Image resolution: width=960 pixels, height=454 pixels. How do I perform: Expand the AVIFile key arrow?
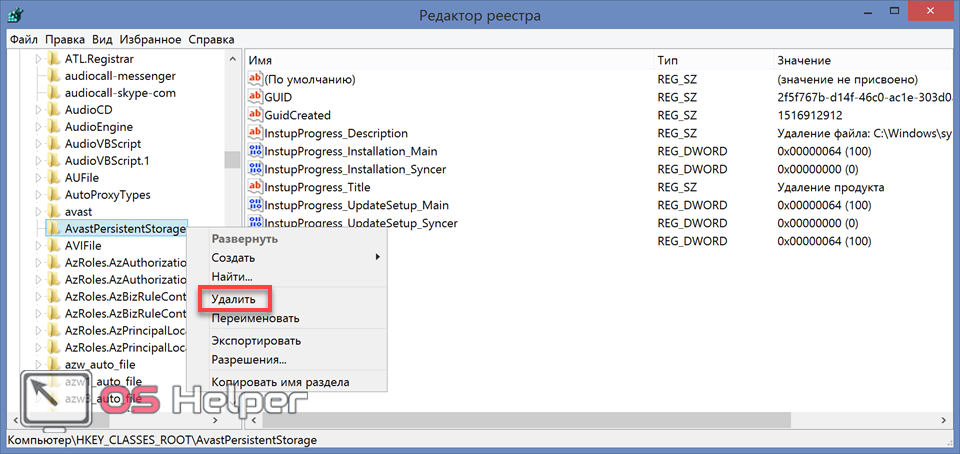pos(38,246)
